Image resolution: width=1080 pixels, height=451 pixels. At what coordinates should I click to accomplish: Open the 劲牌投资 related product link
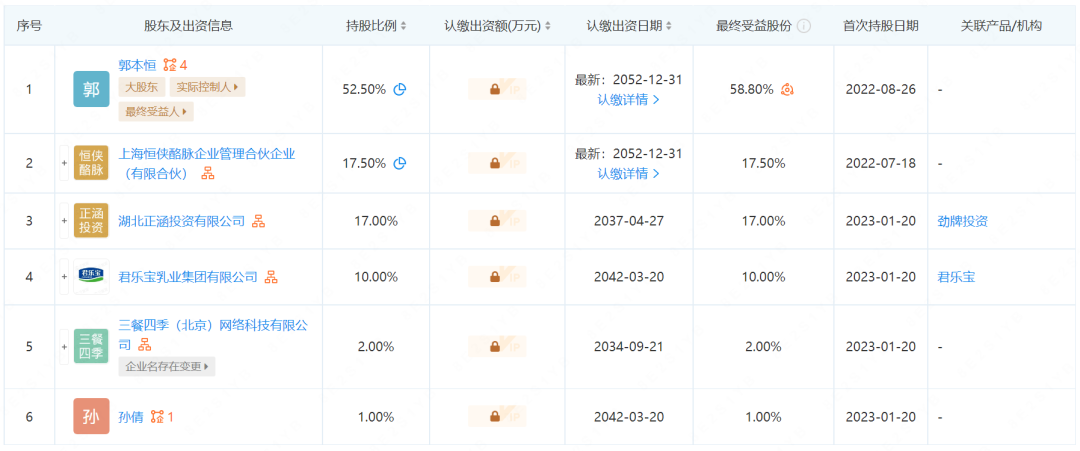[962, 221]
